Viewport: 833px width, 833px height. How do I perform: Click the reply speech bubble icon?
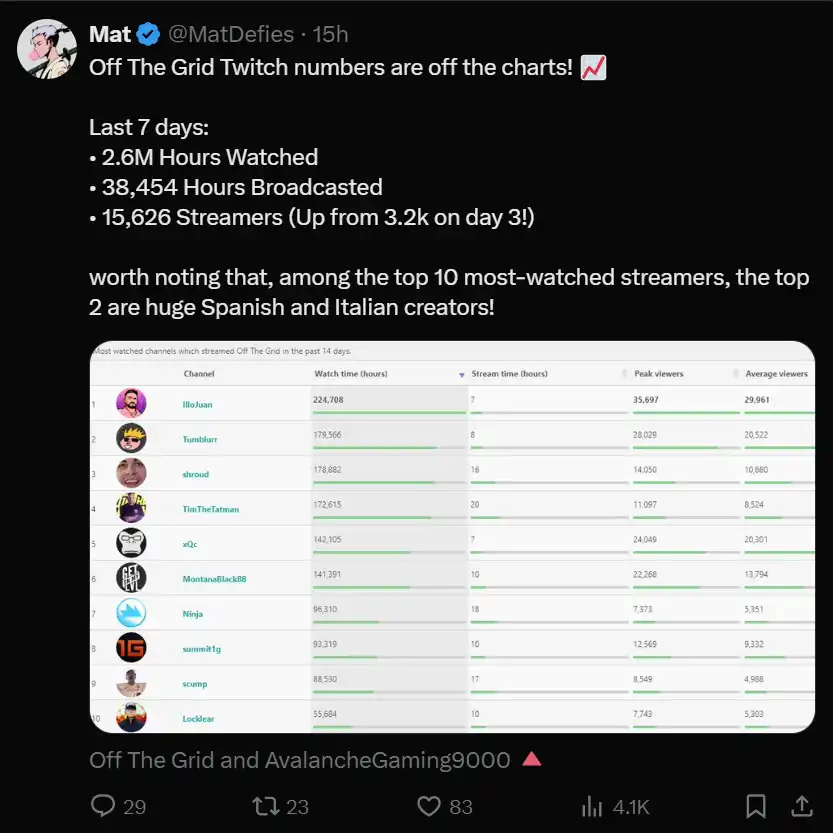coord(105,805)
